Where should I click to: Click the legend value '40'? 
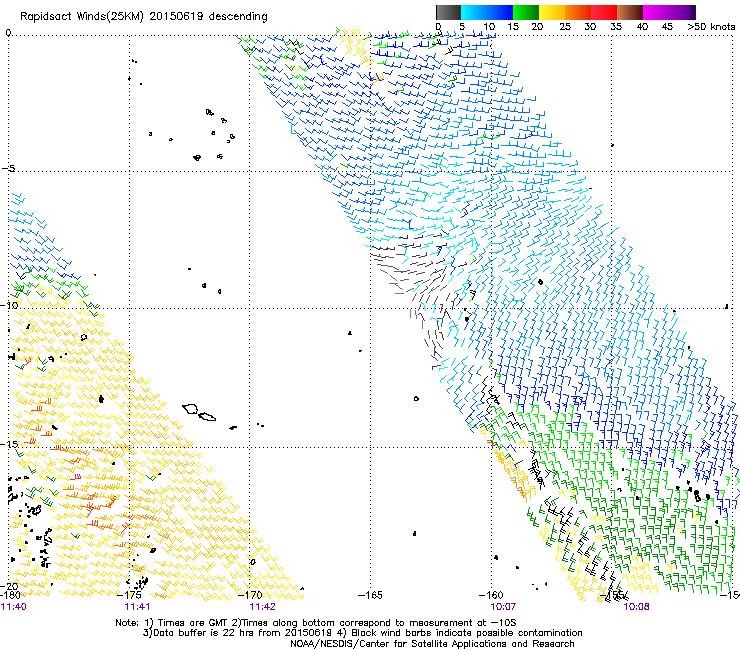(x=642, y=27)
